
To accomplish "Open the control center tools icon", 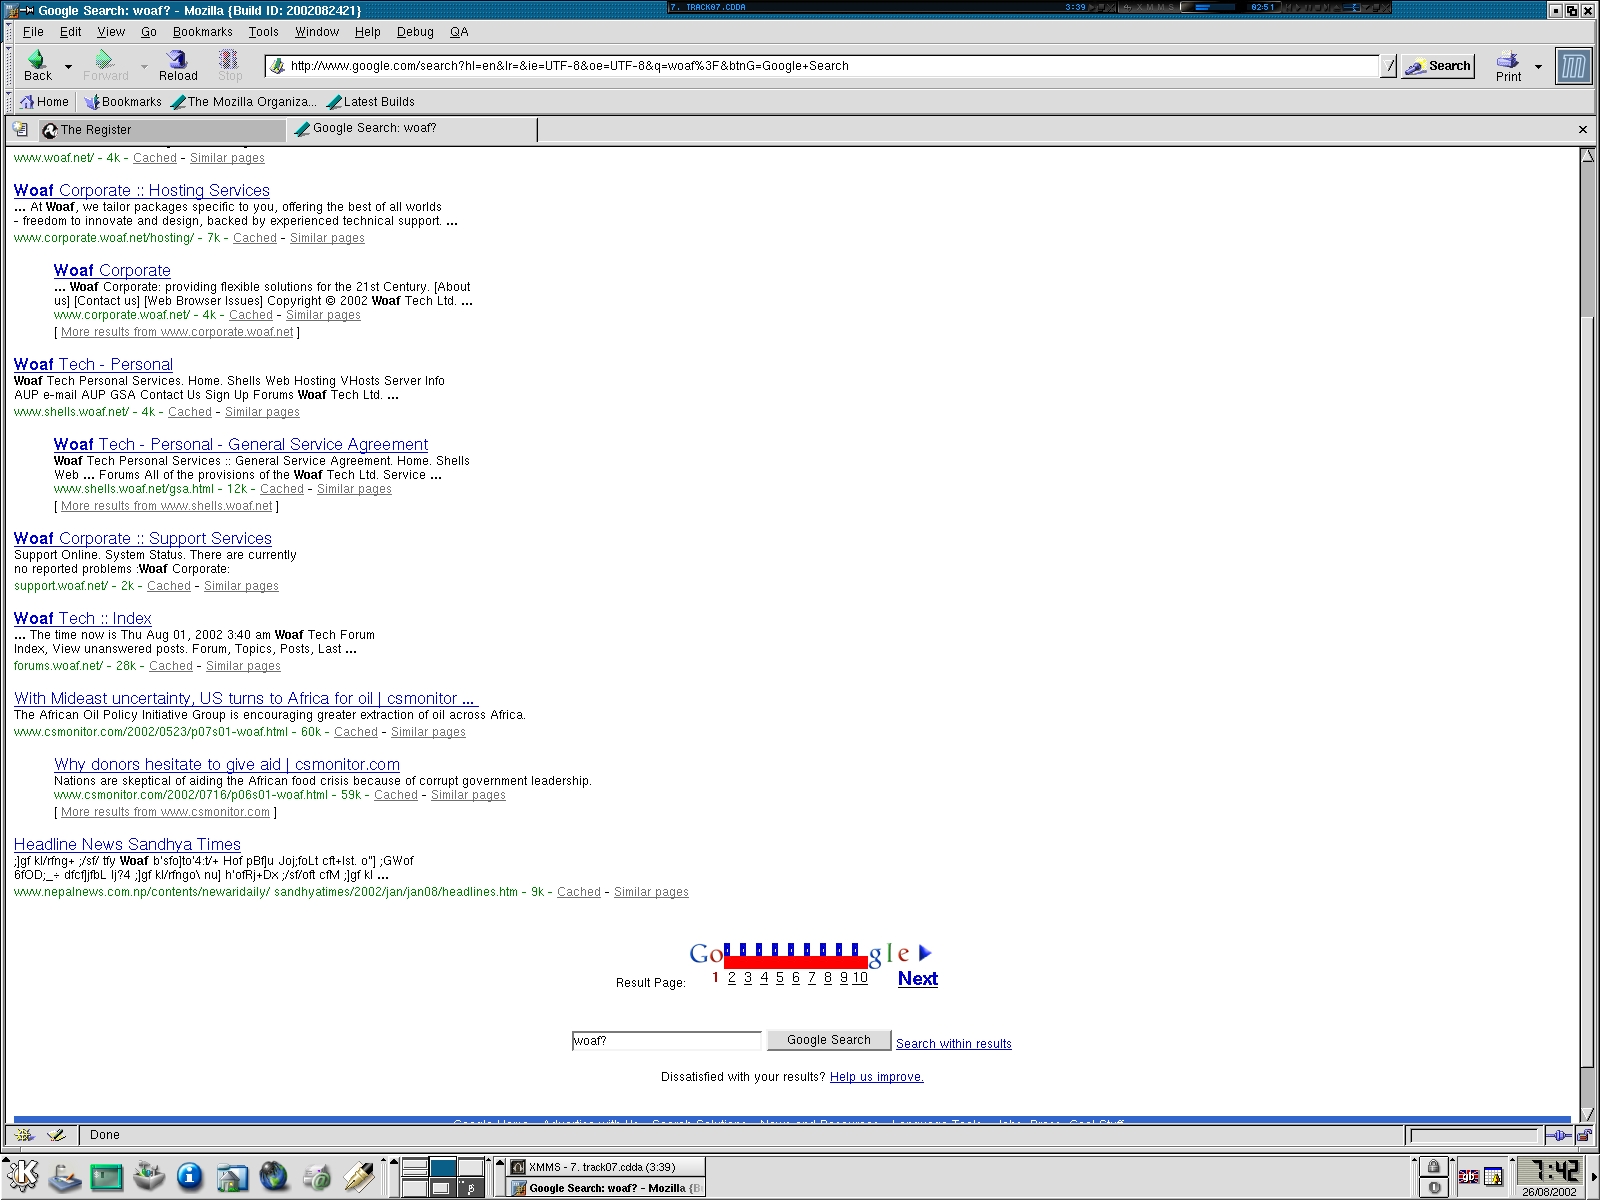I will point(148,1177).
